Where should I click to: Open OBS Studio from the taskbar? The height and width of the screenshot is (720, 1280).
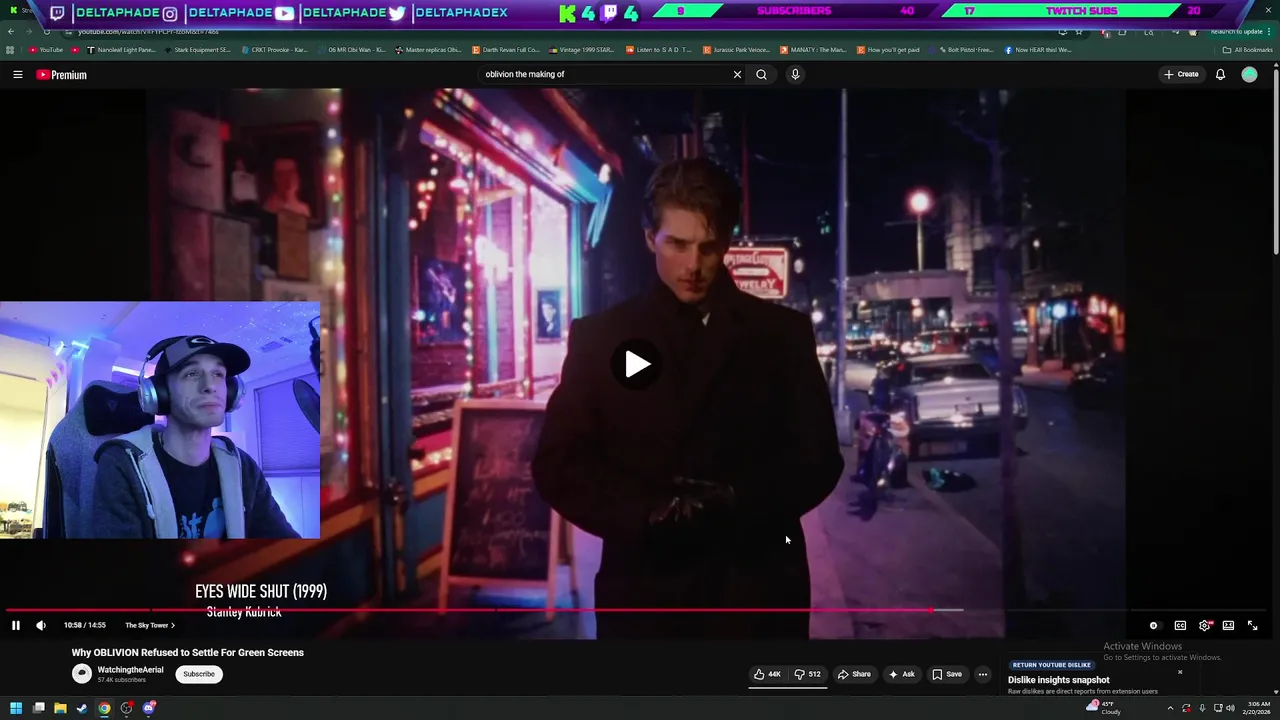(127, 708)
